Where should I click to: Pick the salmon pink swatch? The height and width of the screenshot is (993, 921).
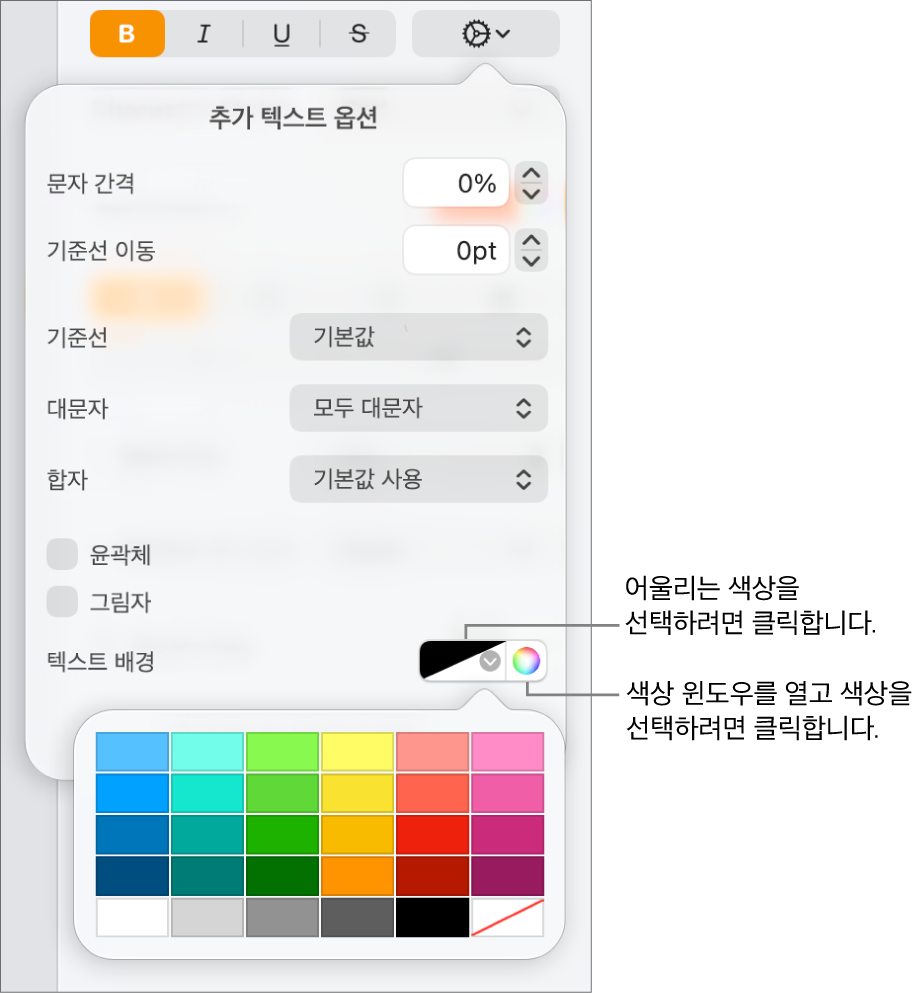pos(433,752)
